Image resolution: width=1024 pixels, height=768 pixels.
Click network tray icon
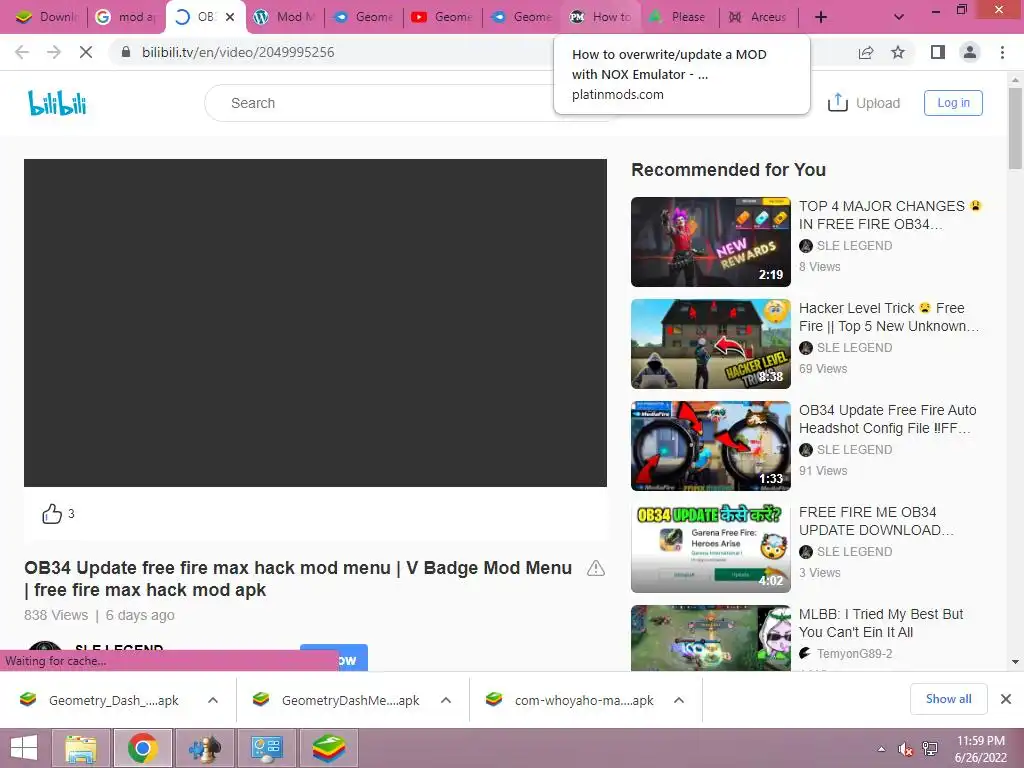(930, 749)
